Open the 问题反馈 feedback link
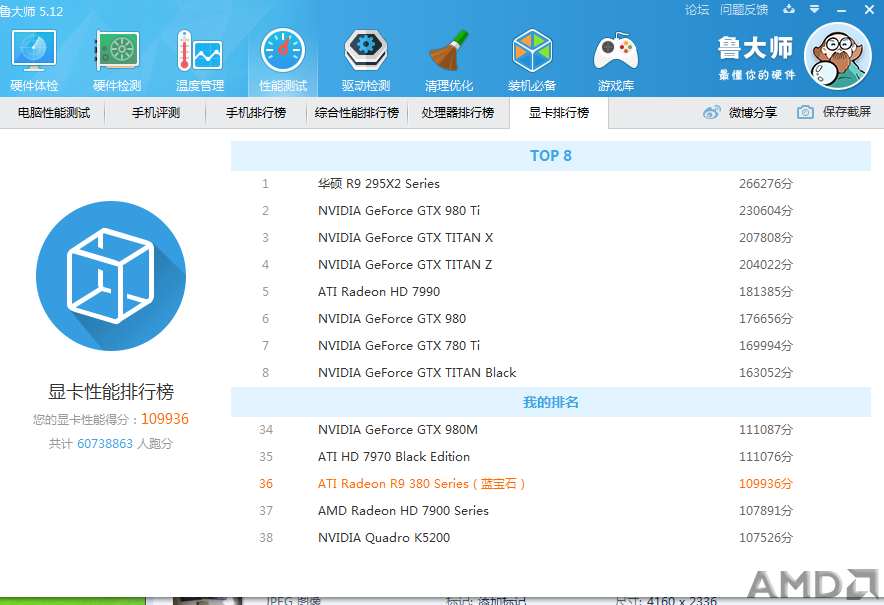884x605 pixels. click(744, 10)
